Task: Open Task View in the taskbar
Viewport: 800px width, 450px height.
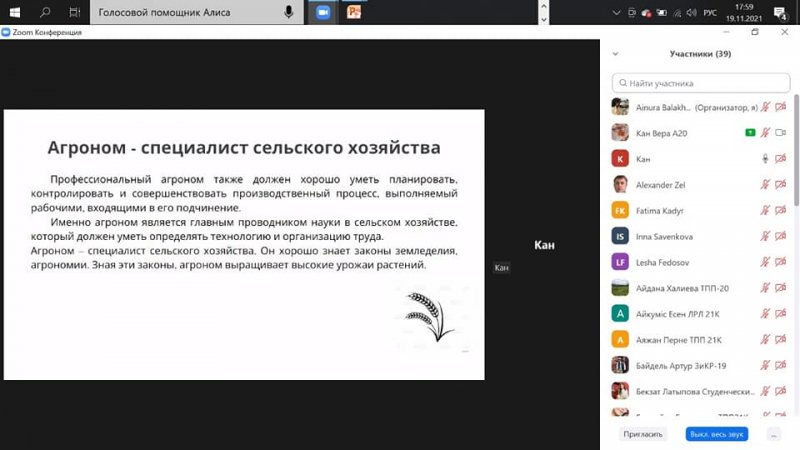Action: (x=75, y=12)
